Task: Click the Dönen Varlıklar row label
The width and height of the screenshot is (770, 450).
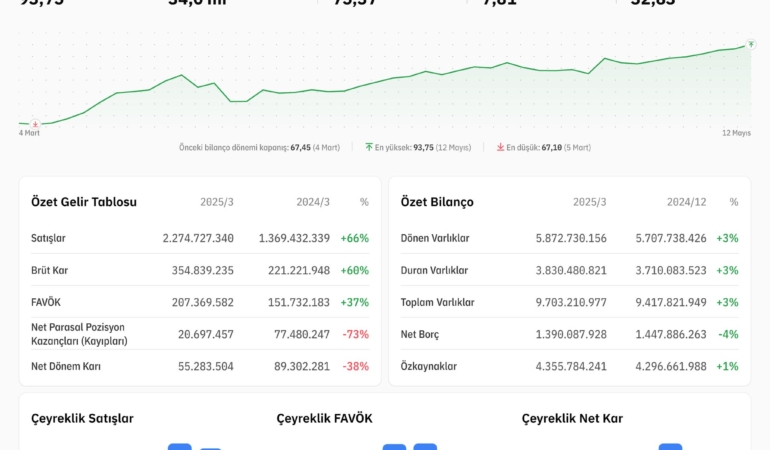Action: click(x=435, y=238)
